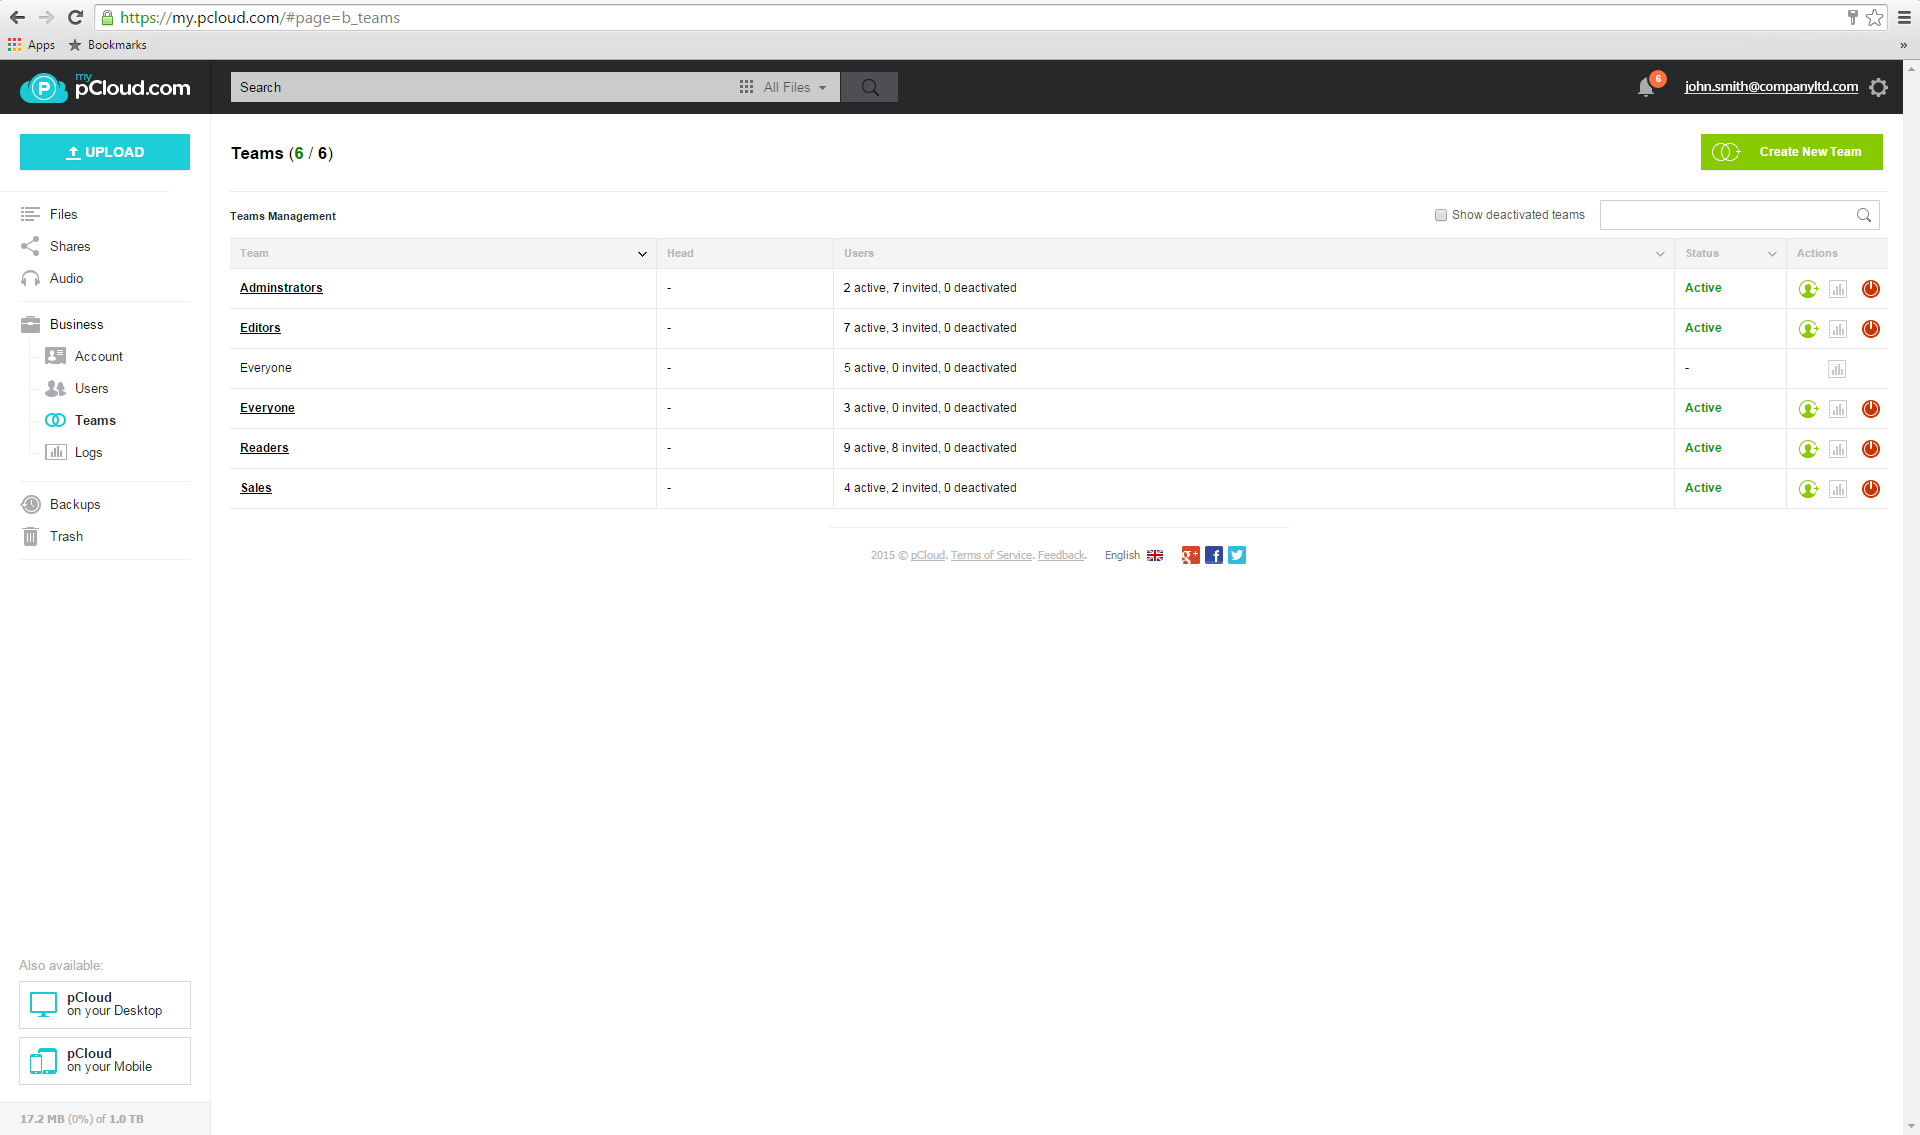
Task: Deactivate the Editors team via power icon
Action: click(1870, 329)
